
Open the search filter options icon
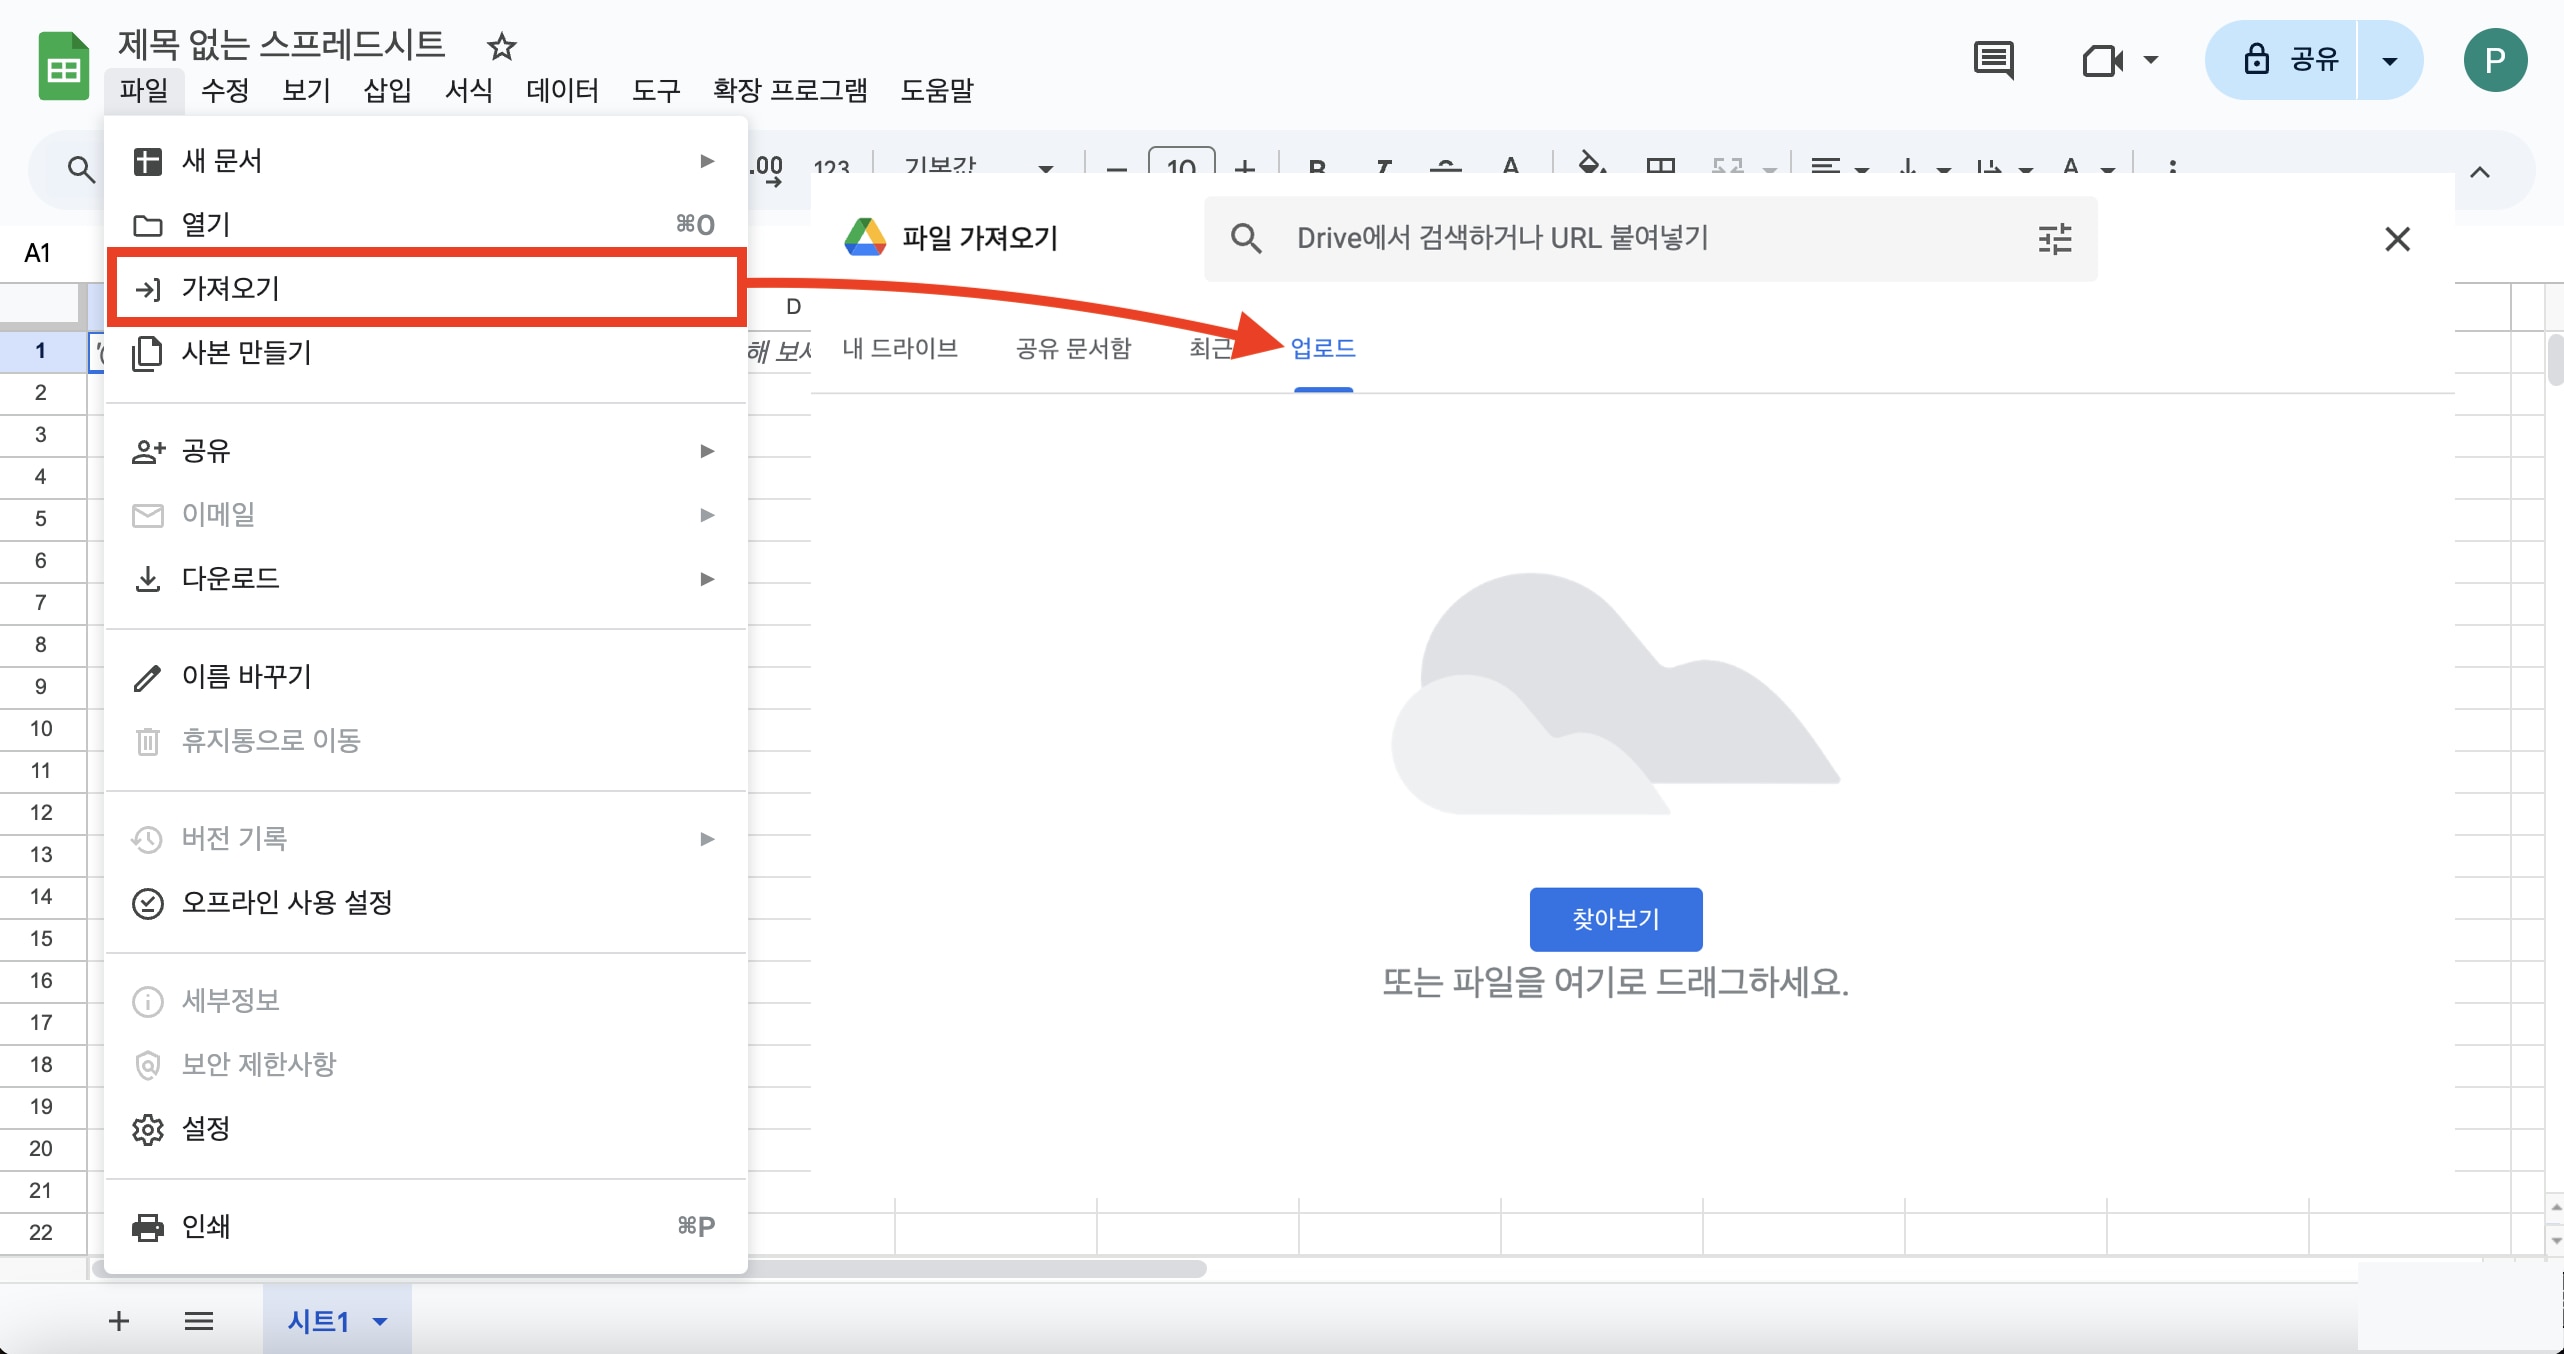(x=2055, y=238)
